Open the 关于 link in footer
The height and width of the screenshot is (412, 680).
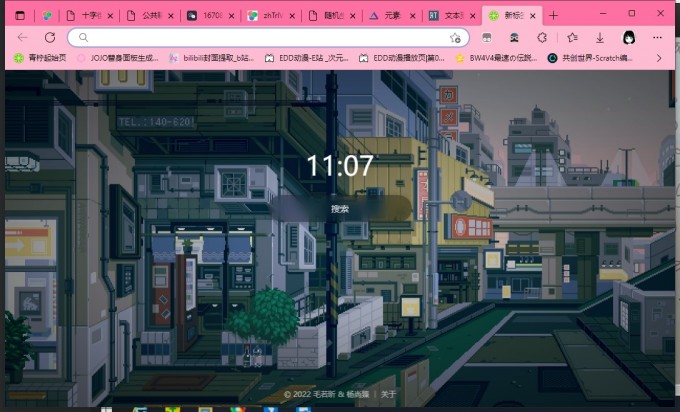pyautogui.click(x=388, y=394)
